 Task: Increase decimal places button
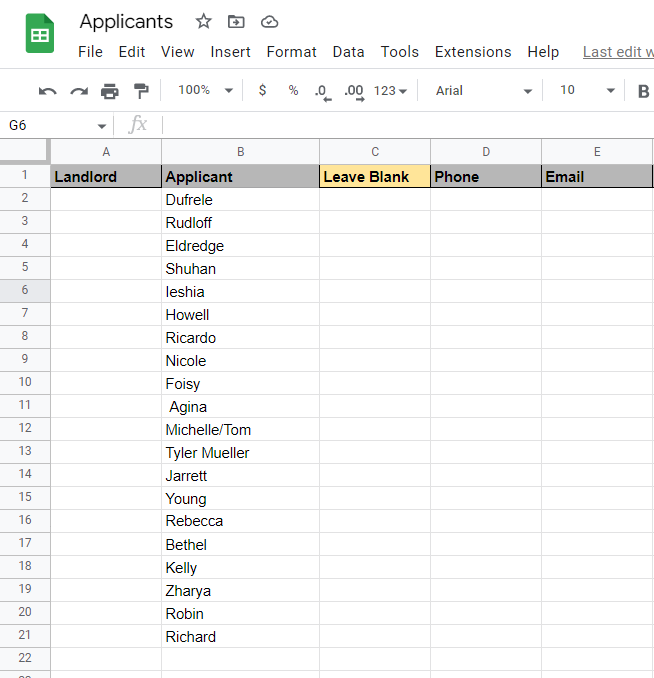pos(353,91)
